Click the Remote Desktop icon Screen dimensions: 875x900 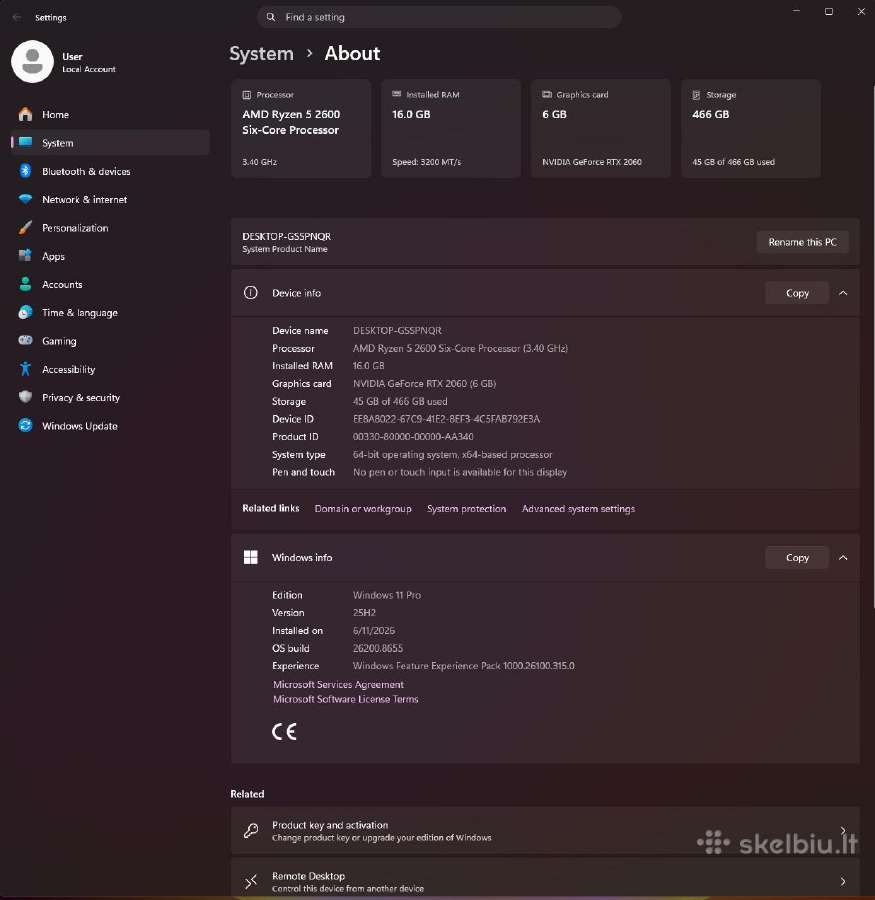[x=250, y=881]
